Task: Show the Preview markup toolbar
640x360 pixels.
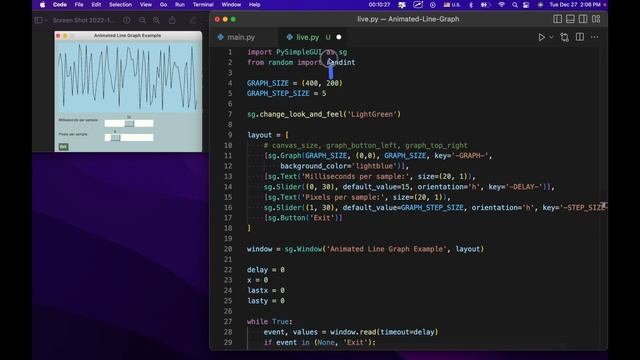Action: [x=193, y=20]
